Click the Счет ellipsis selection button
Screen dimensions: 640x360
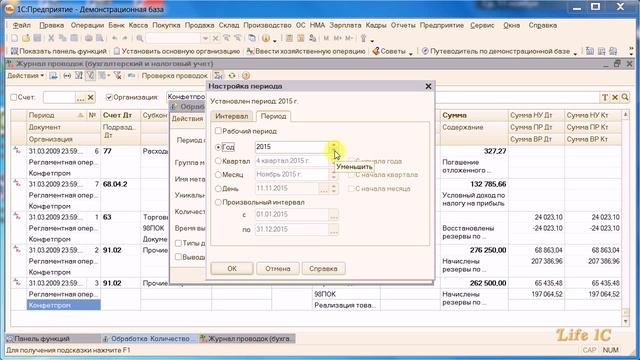(80, 98)
